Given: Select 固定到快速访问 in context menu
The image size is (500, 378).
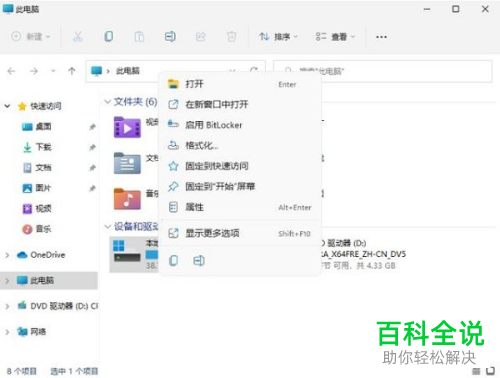Looking at the screenshot, I should tap(240, 166).
